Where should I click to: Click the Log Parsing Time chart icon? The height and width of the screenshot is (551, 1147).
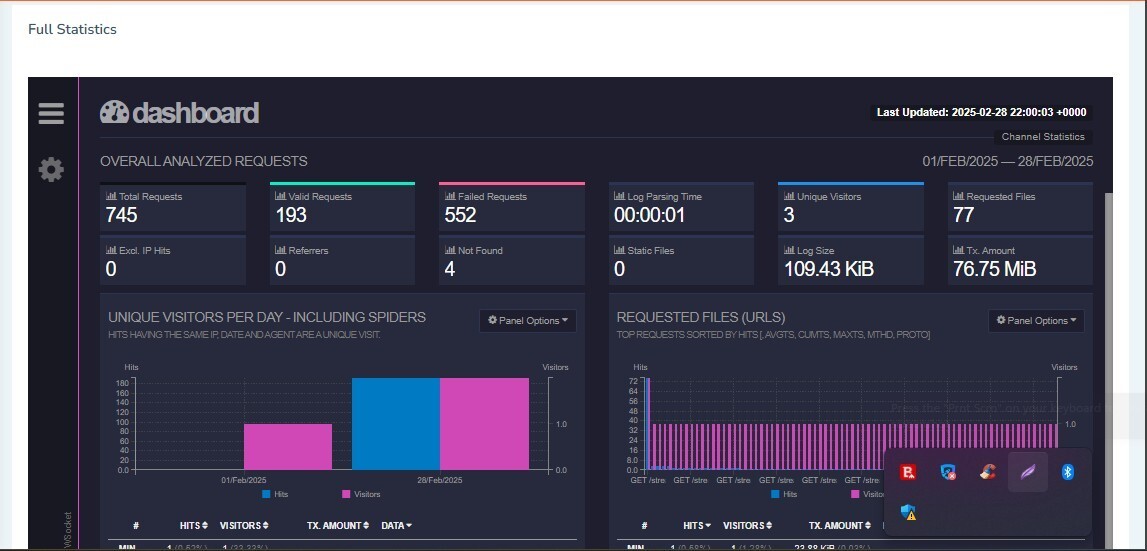620,196
